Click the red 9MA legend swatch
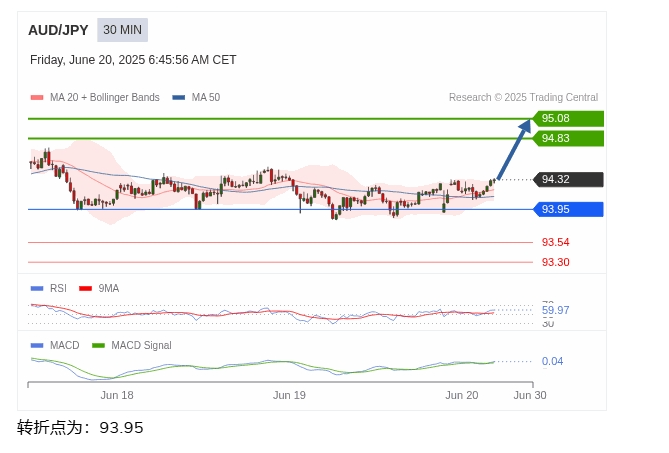 pyautogui.click(x=86, y=288)
